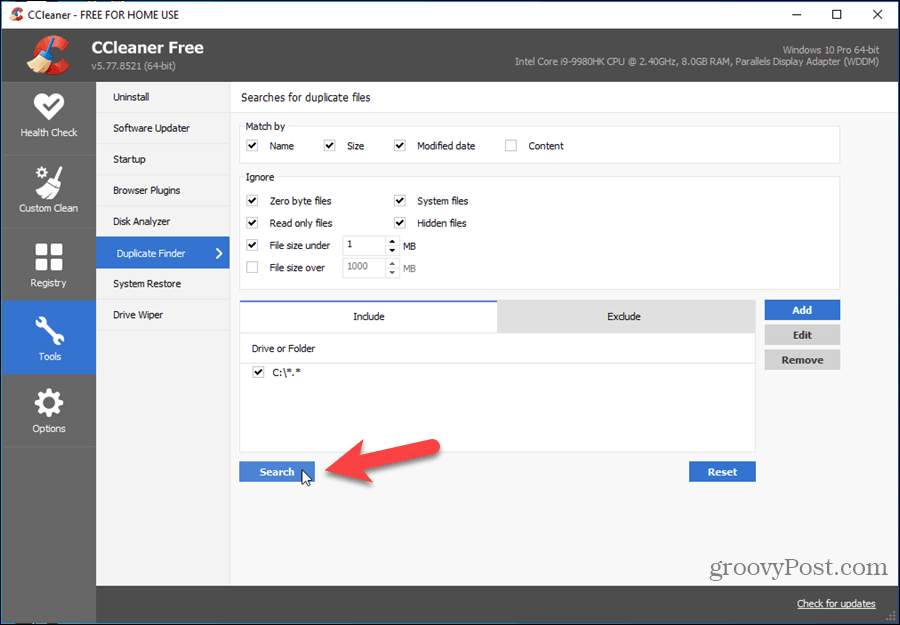
Task: Enable File size over checkbox
Action: [x=252, y=267]
